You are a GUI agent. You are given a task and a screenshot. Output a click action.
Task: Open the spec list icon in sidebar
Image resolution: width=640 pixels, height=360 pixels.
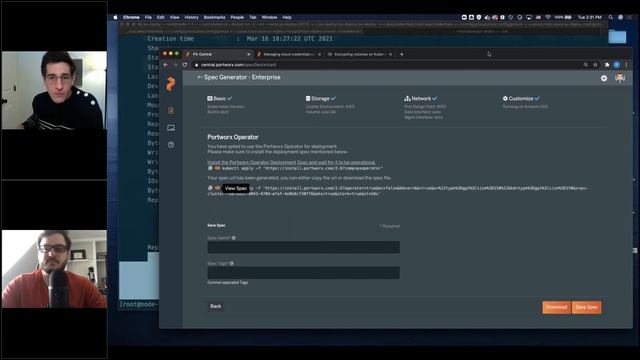tap(171, 111)
